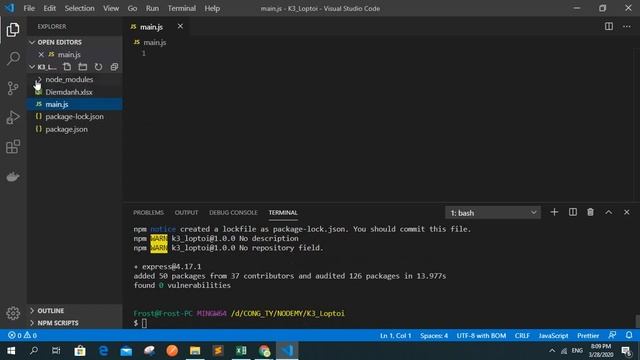This screenshot has height=360, width=640.
Task: Split the terminal panel
Action: 573,212
